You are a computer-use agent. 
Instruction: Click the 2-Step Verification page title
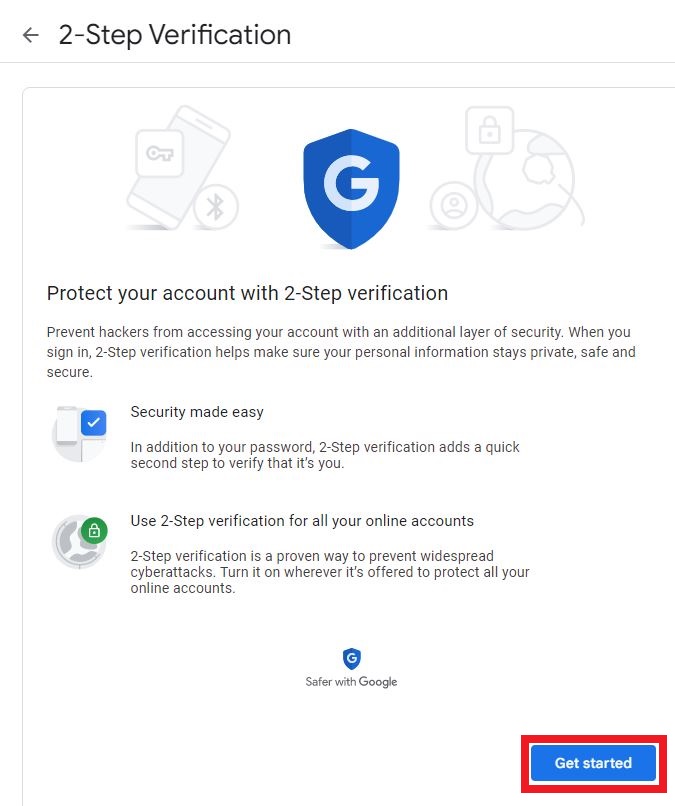pyautogui.click(x=175, y=35)
